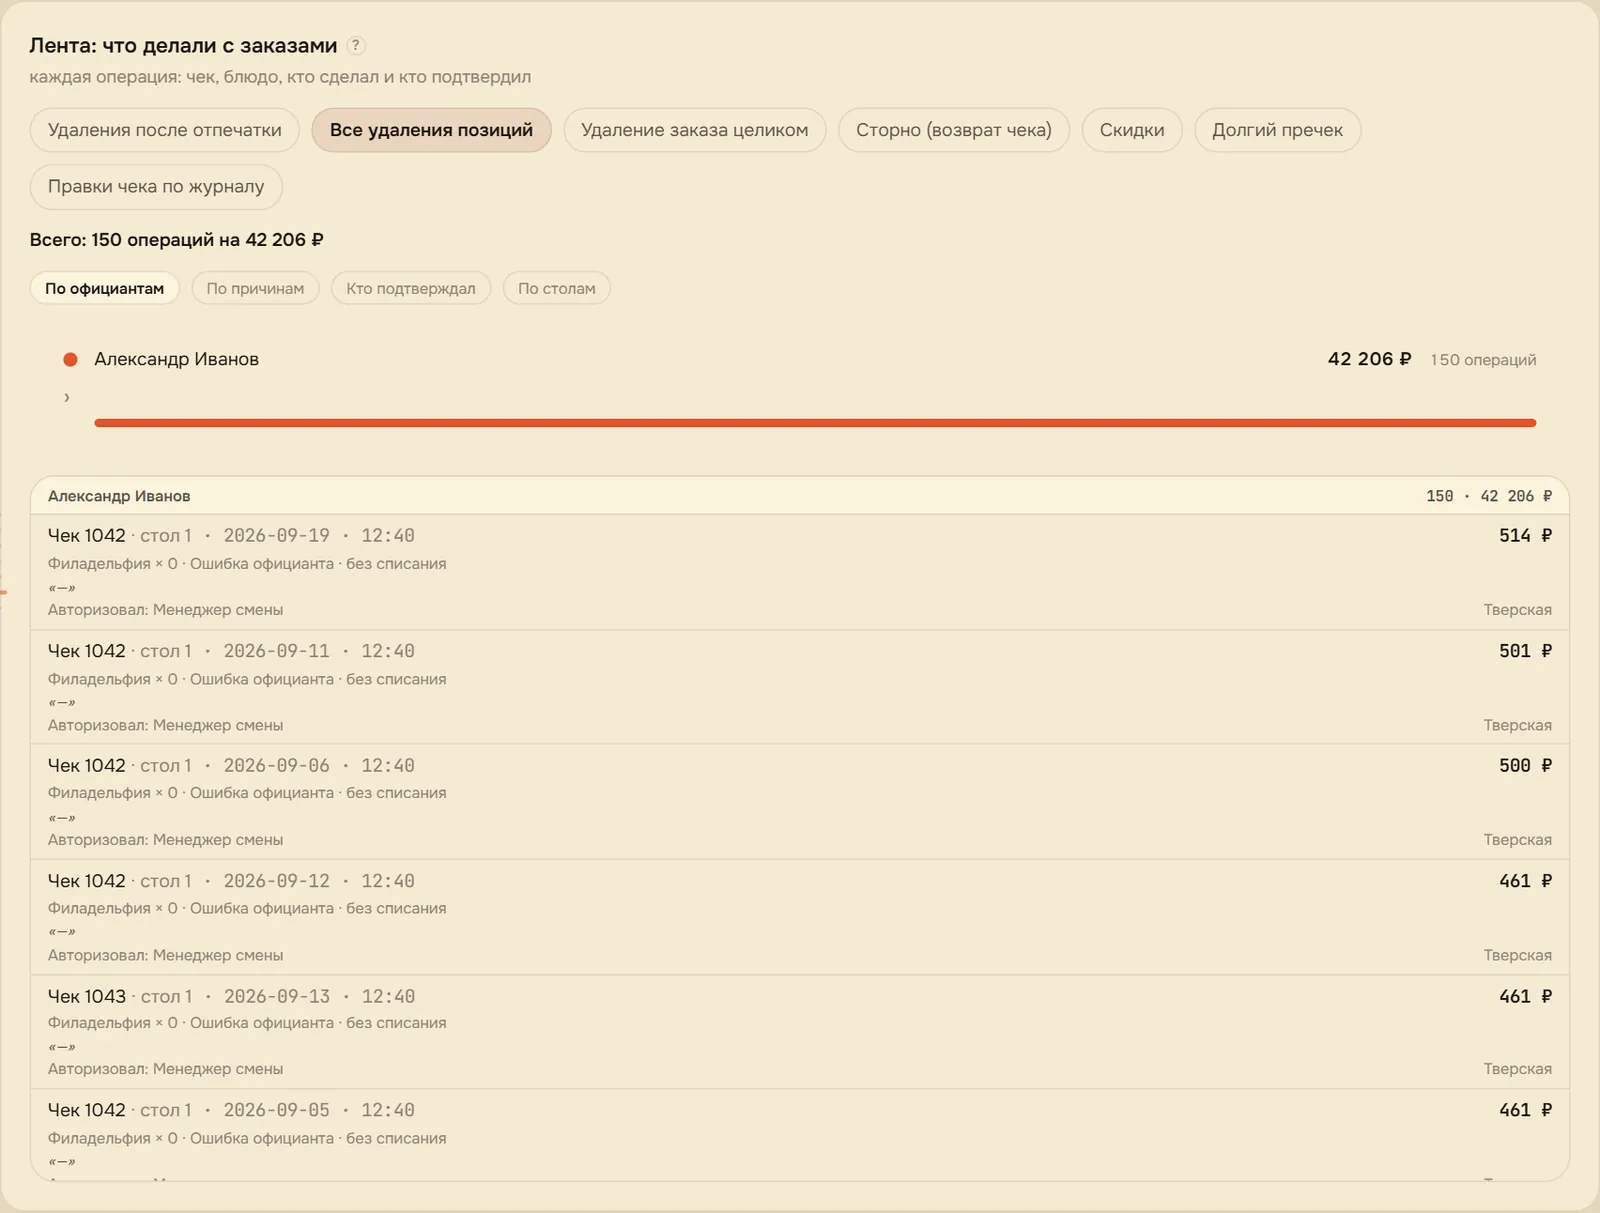1600x1213 pixels.
Task: Group by Кто подтверждал
Action: (x=411, y=288)
